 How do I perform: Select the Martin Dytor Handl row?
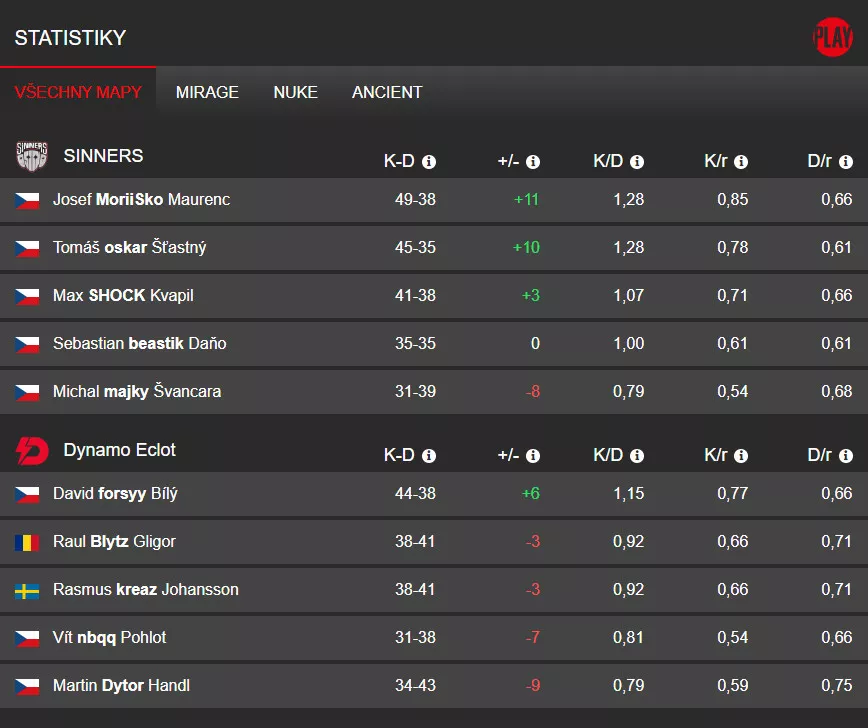pos(121,686)
